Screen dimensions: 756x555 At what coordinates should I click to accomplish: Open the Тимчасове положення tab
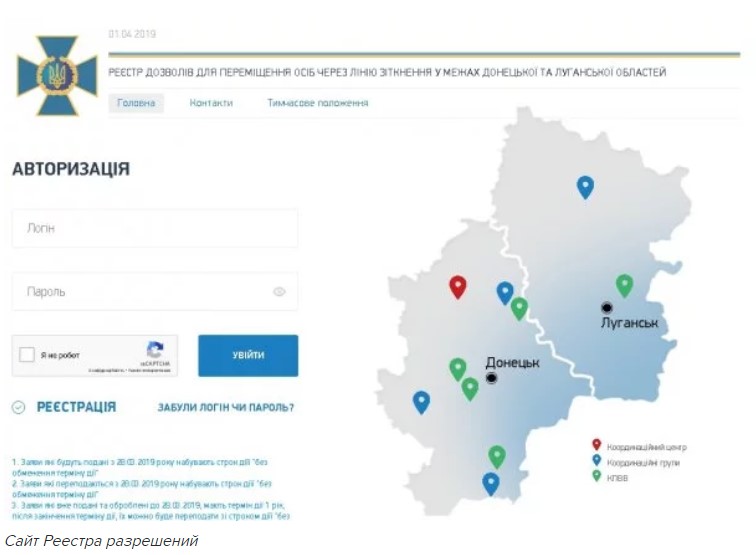click(x=317, y=103)
